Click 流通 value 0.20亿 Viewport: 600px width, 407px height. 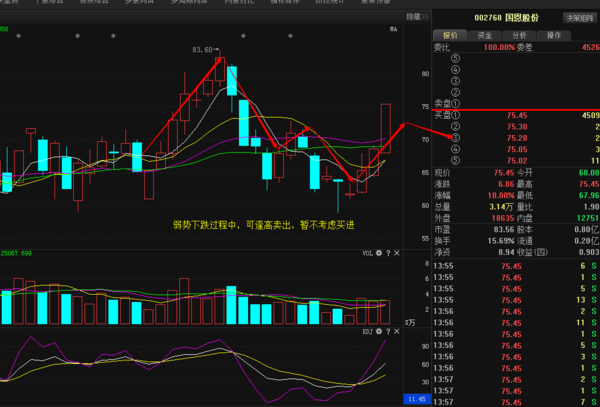587,241
